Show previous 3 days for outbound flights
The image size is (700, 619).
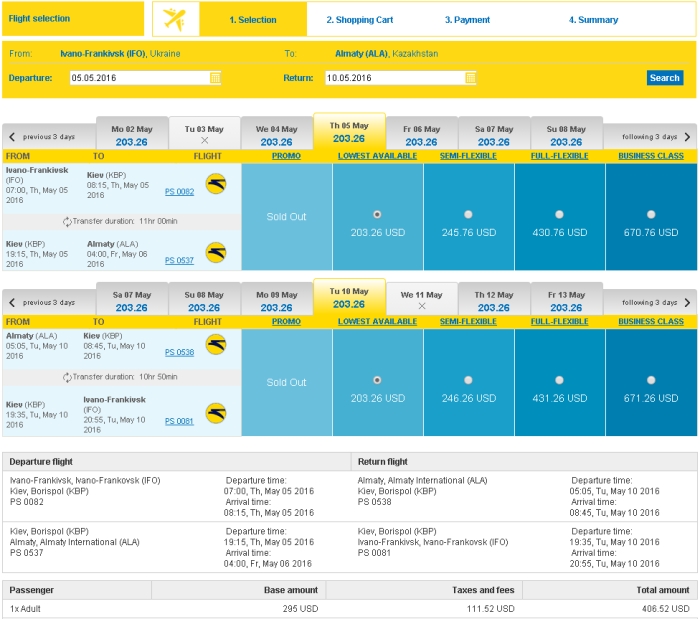click(x=42, y=137)
